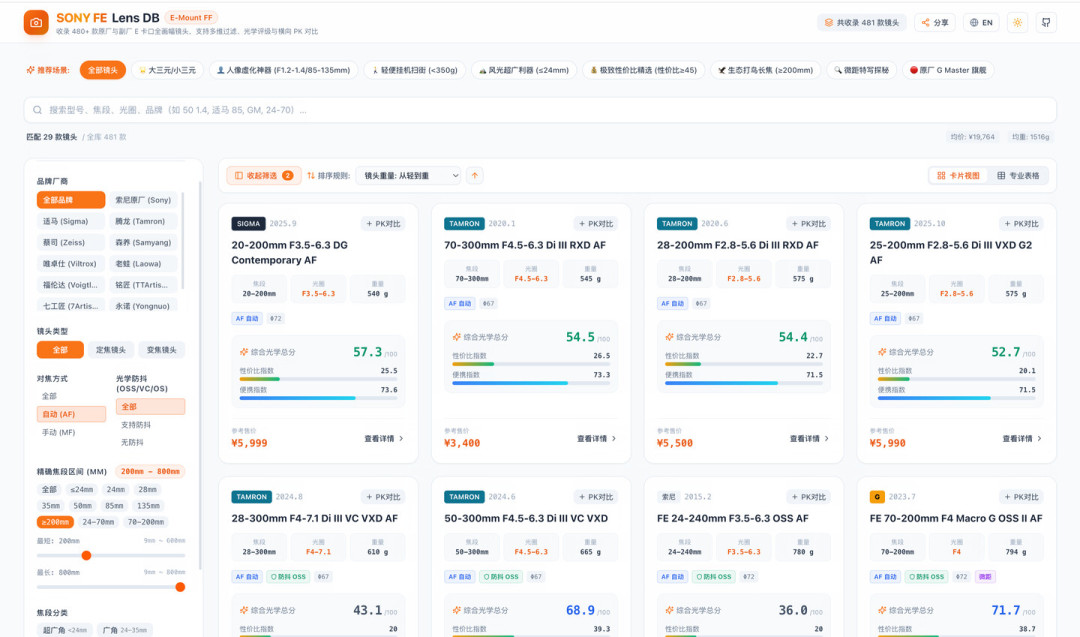1080x637 pixels.
Task: Switch language with the EN button
Action: pos(981,23)
